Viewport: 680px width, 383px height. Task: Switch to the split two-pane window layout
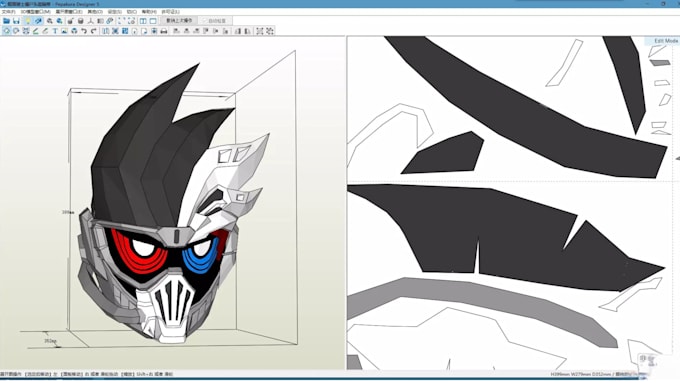pyautogui.click(x=143, y=21)
